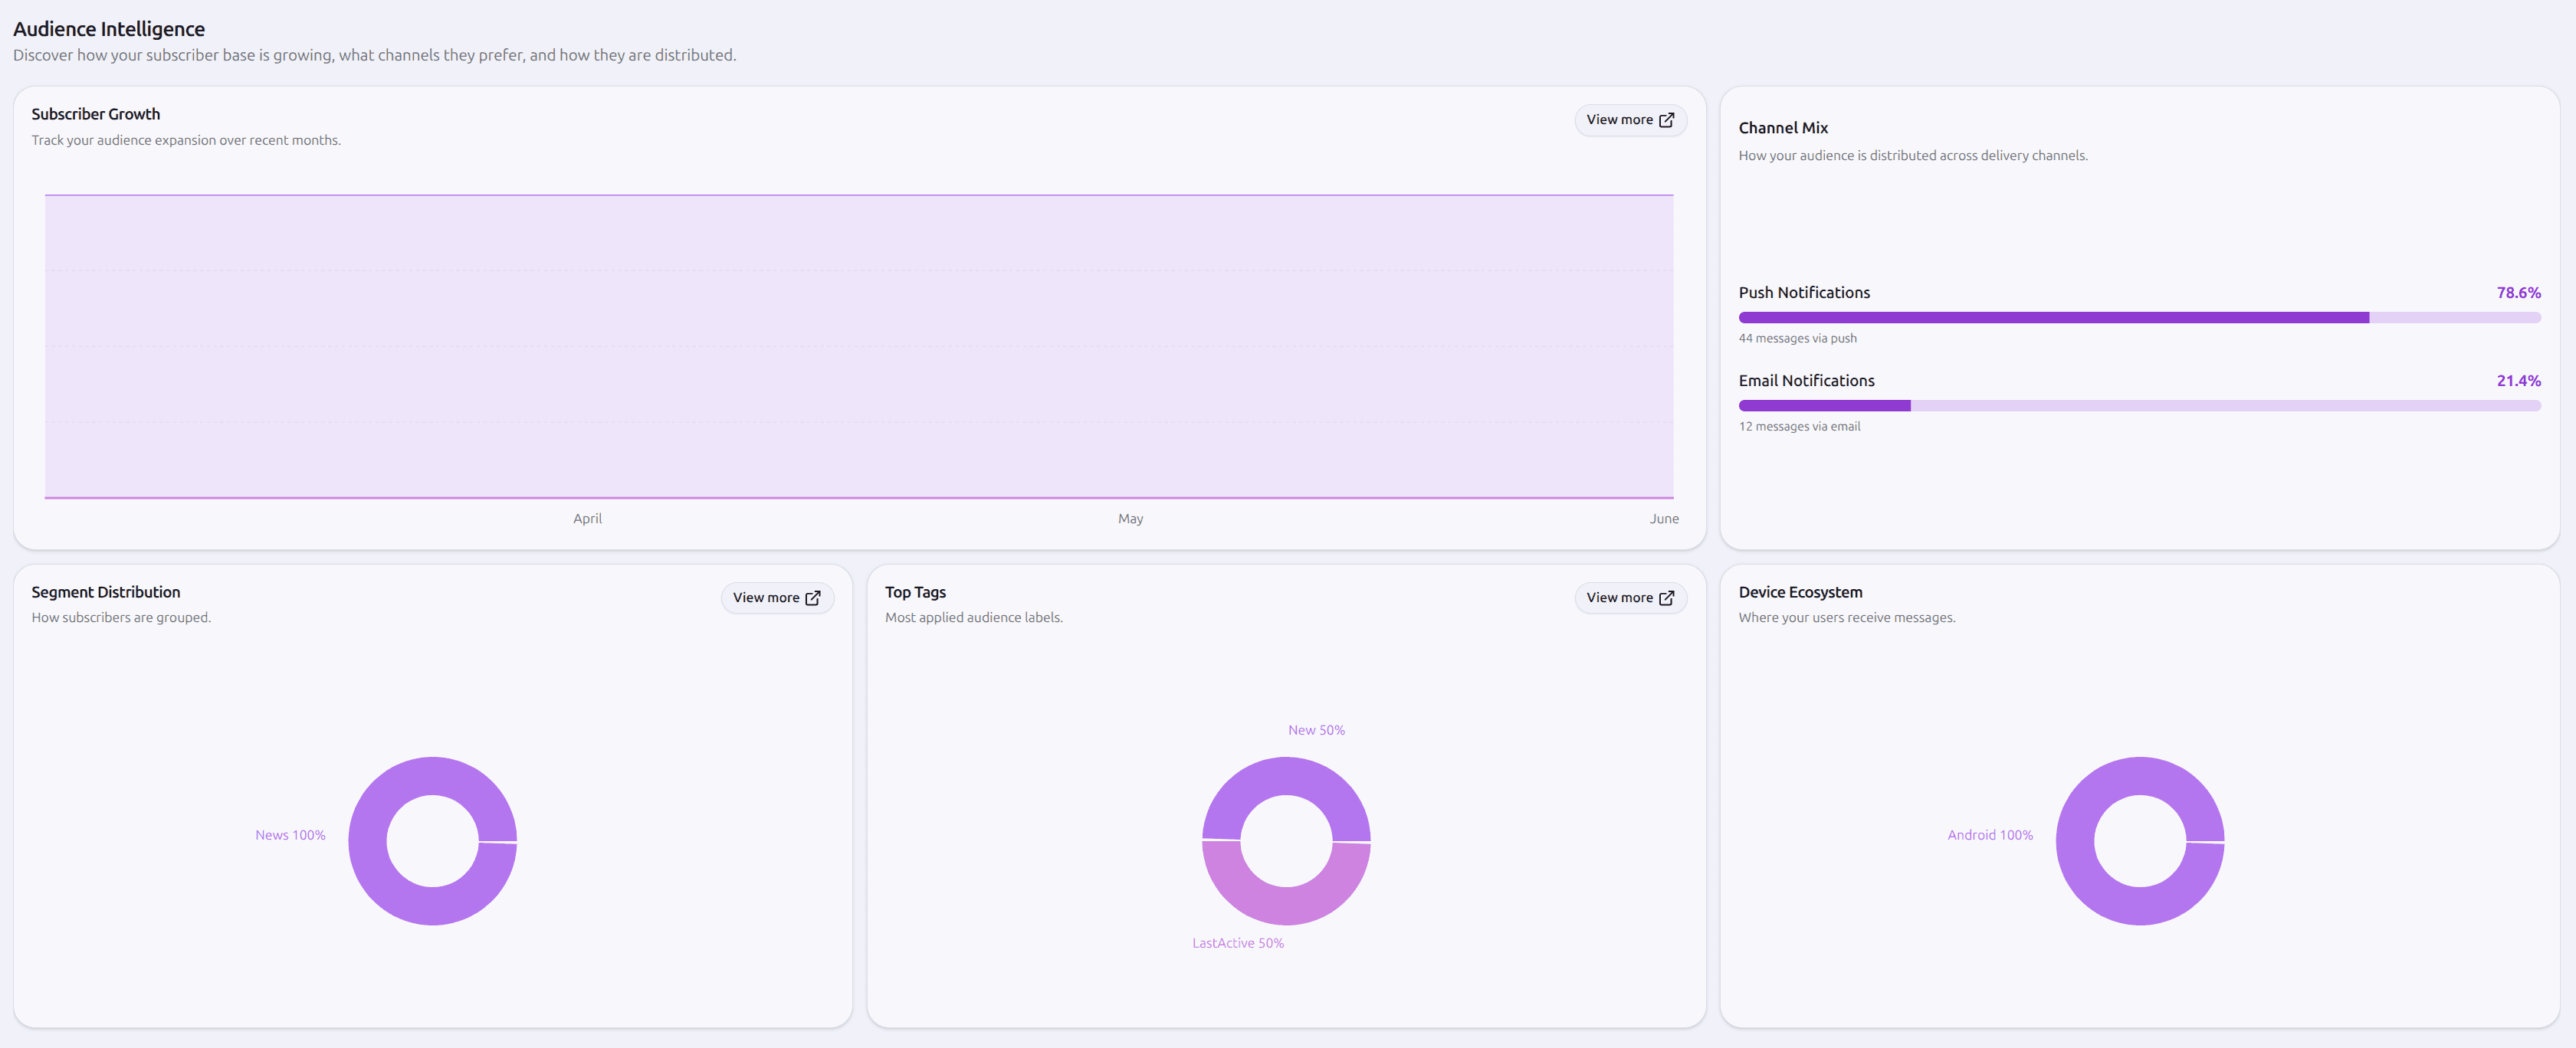
Task: Click the 'May' axis label
Action: tap(1130, 518)
